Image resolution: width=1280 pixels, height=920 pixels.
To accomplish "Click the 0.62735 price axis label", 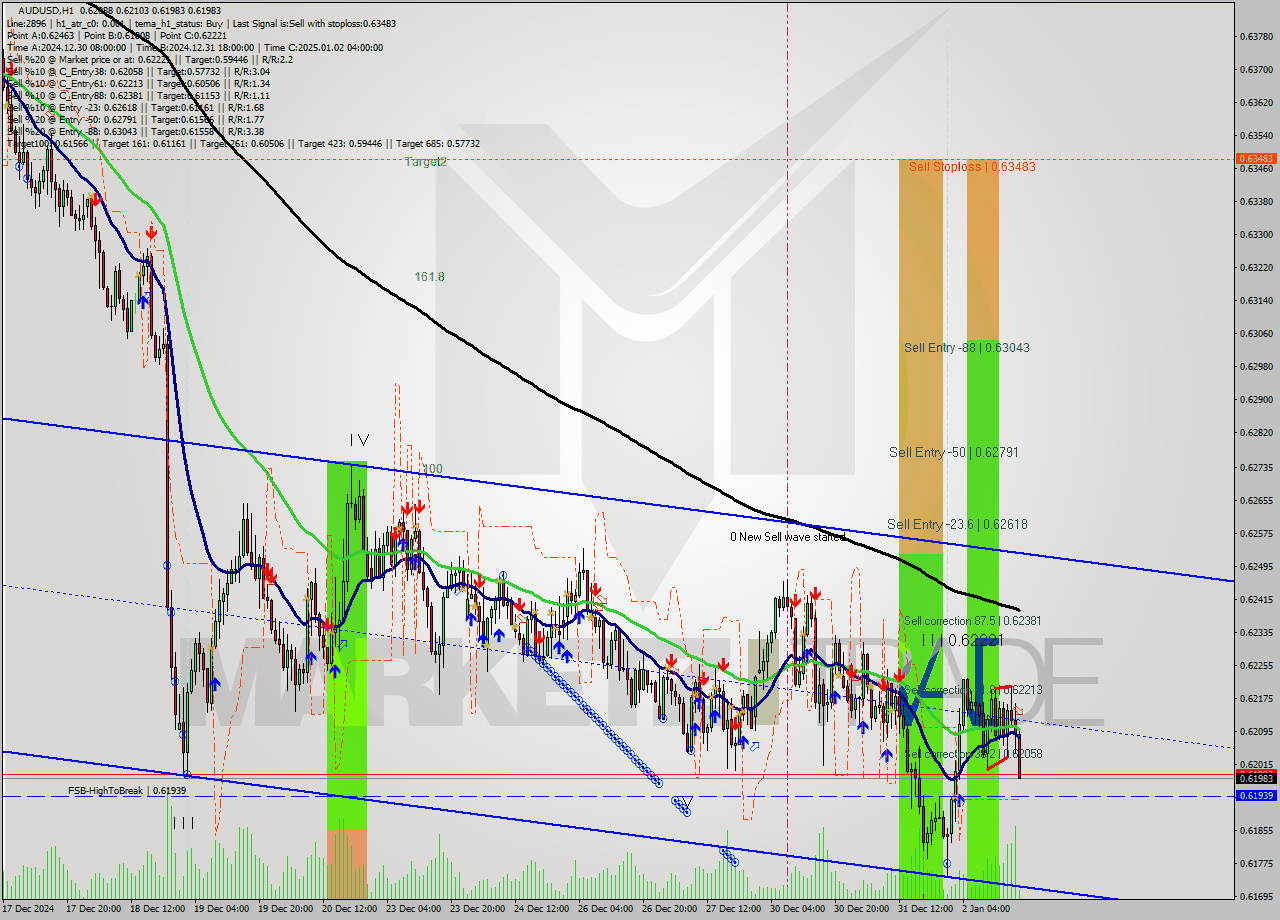I will 1255,467.
